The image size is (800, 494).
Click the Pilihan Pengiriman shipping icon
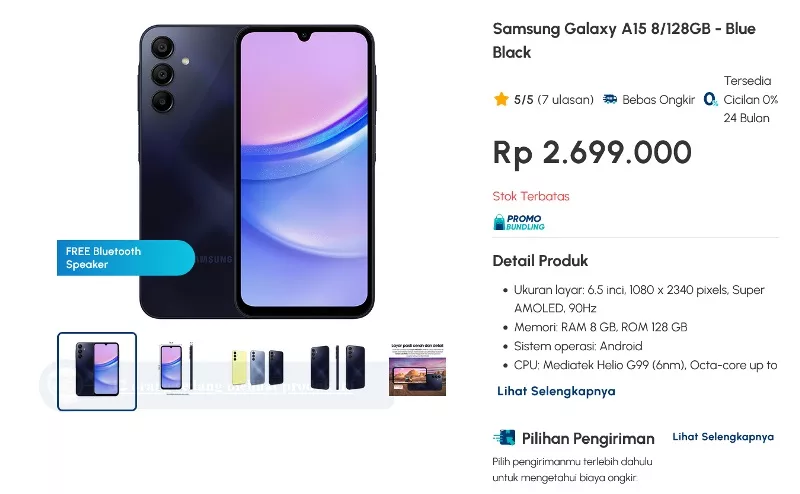pos(505,437)
